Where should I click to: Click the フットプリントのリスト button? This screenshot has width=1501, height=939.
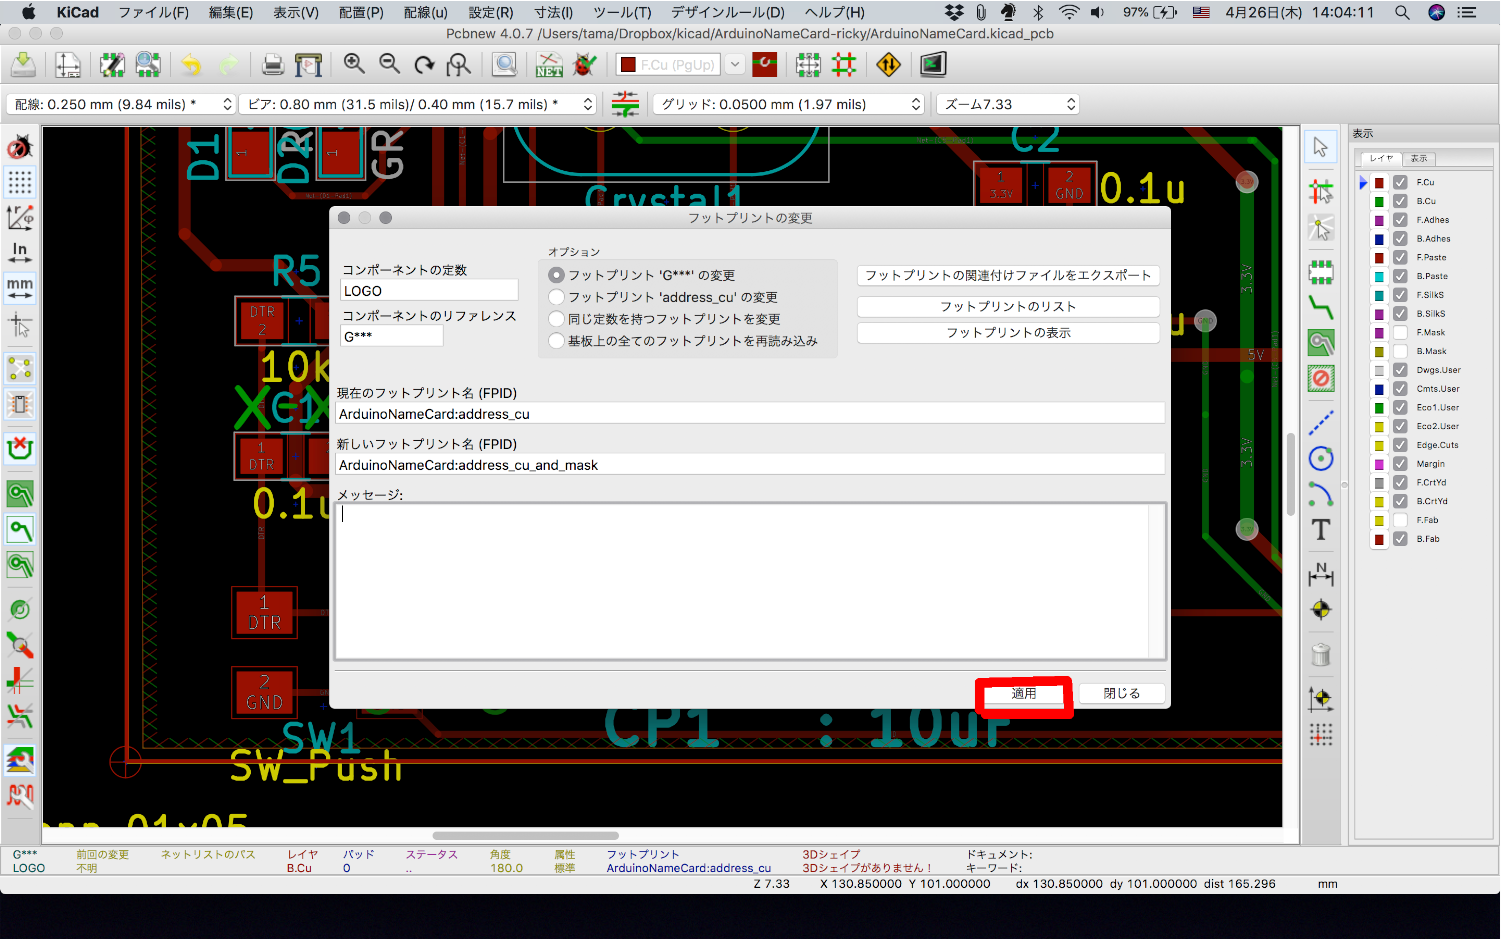[1008, 306]
